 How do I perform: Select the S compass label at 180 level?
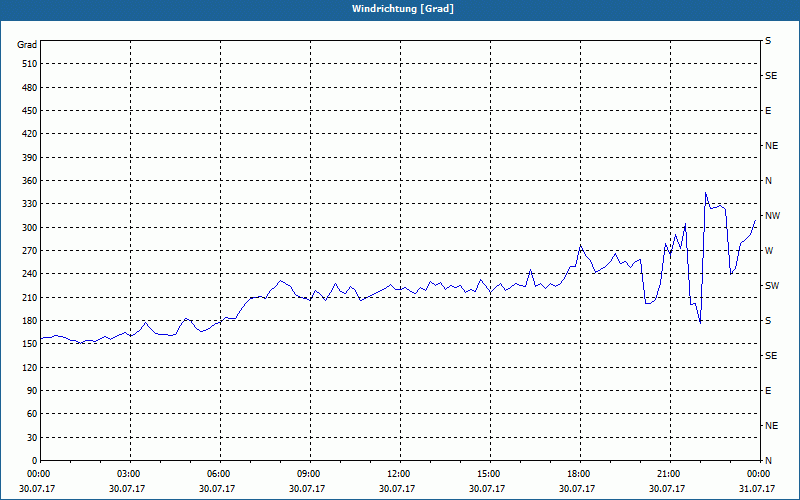768,321
